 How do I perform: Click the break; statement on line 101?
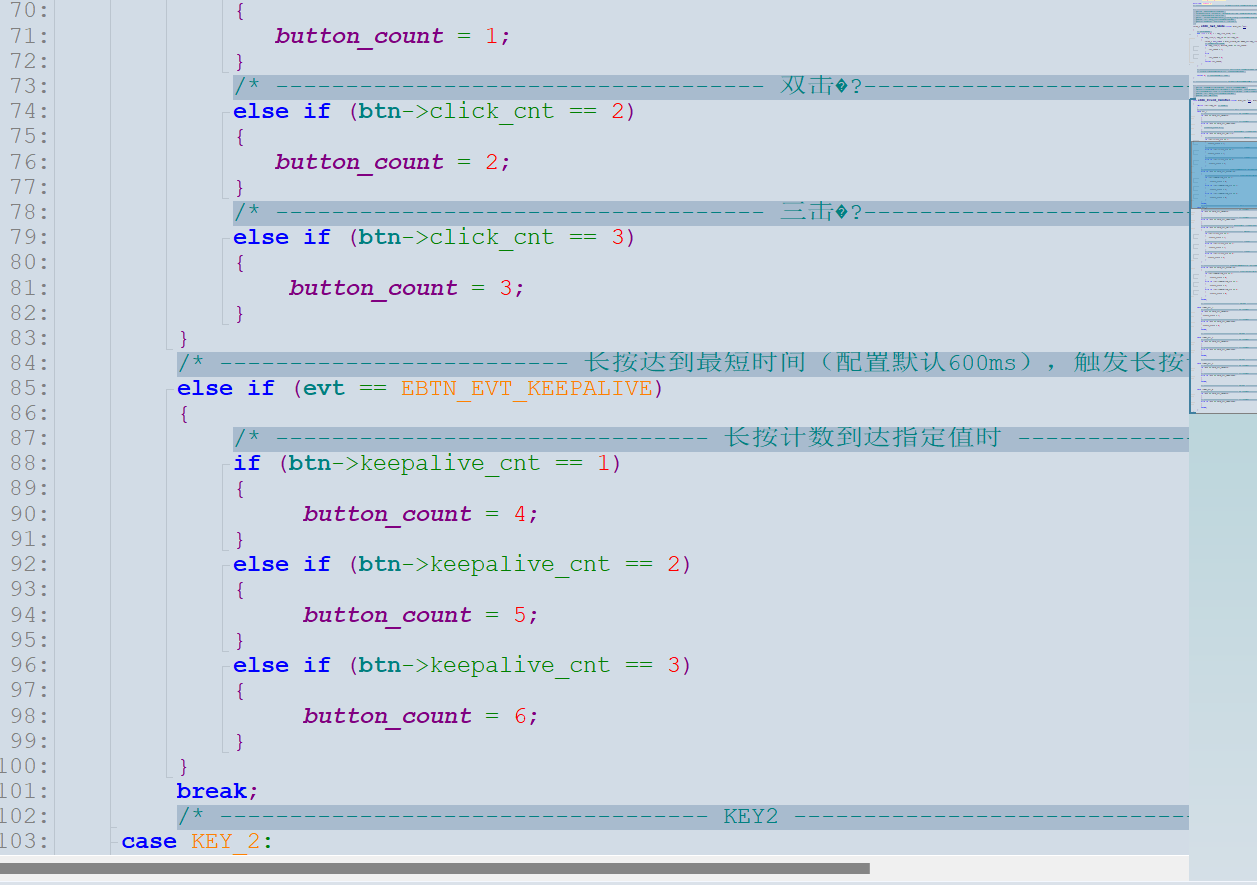(218, 791)
